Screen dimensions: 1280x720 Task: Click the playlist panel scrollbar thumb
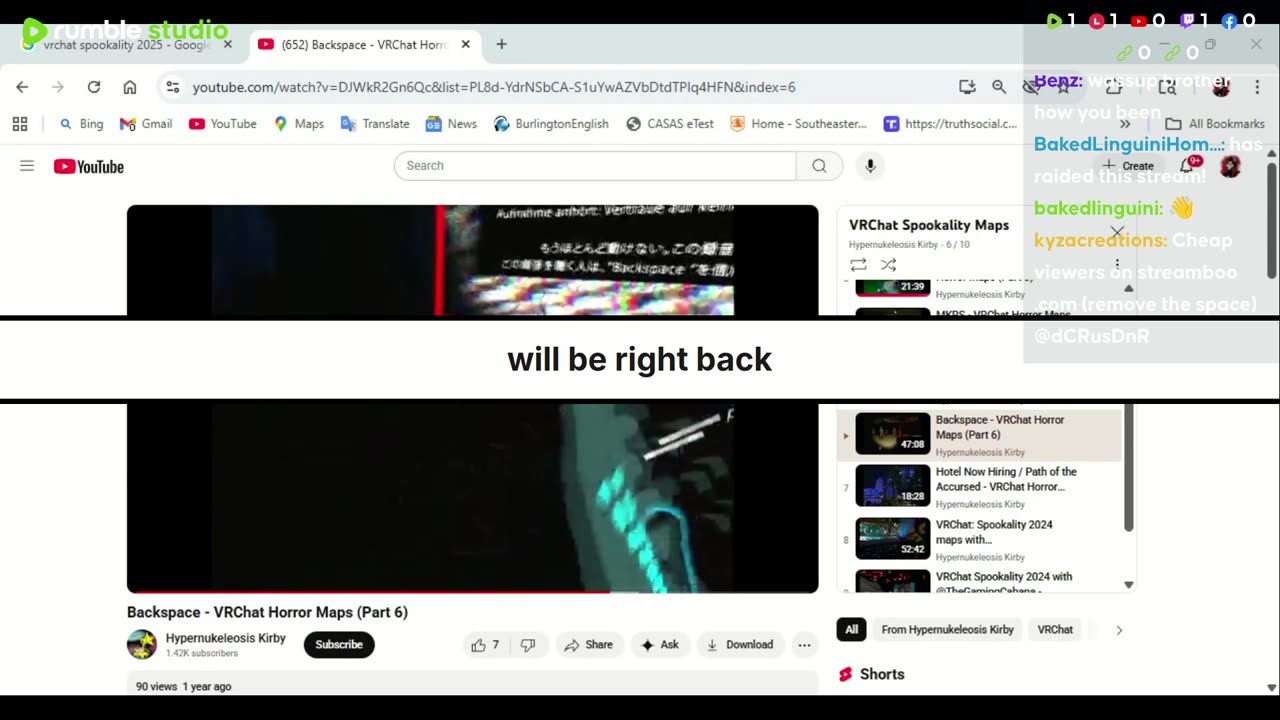(1129, 468)
